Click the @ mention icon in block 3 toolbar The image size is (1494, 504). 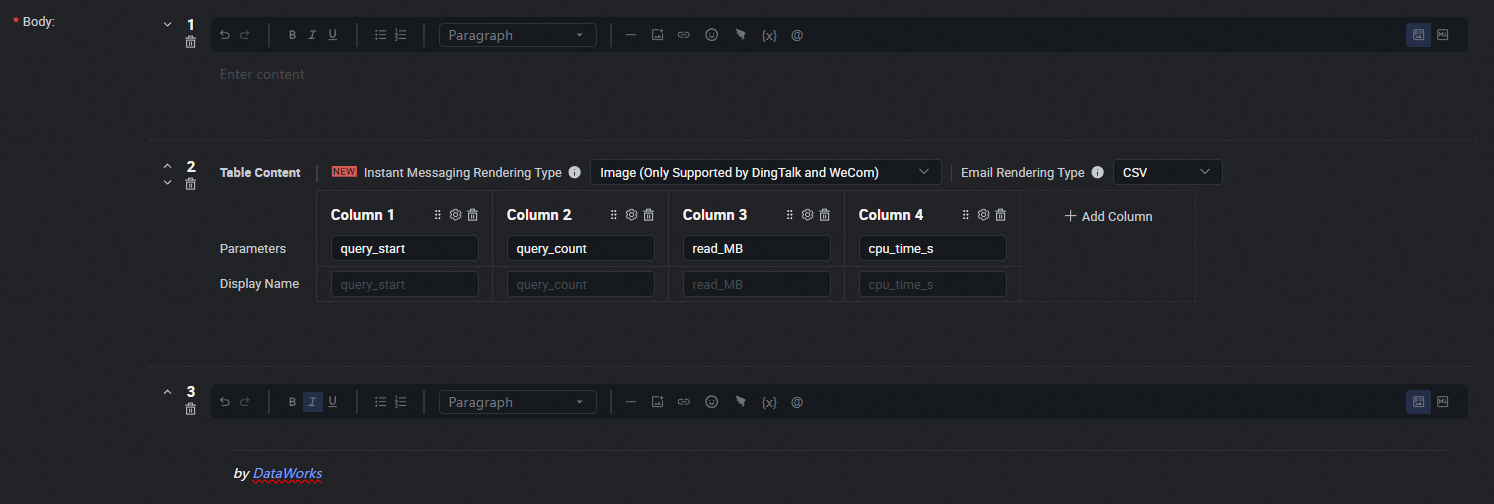tap(797, 402)
